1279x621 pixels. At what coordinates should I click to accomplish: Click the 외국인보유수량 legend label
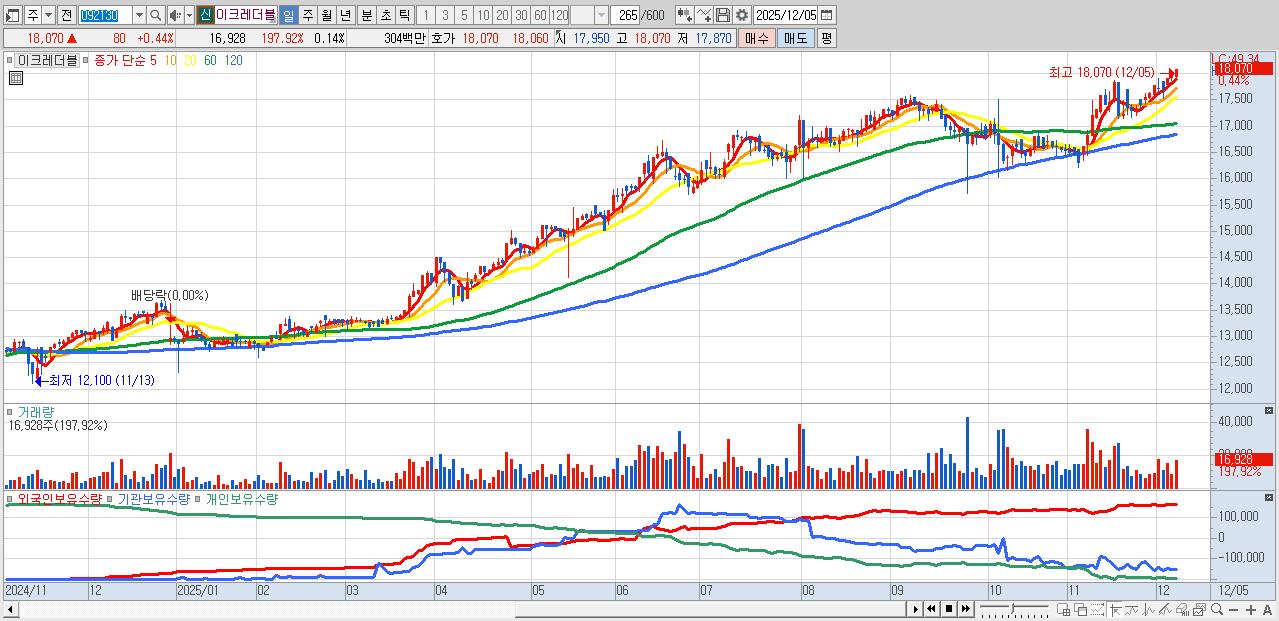click(x=60, y=498)
